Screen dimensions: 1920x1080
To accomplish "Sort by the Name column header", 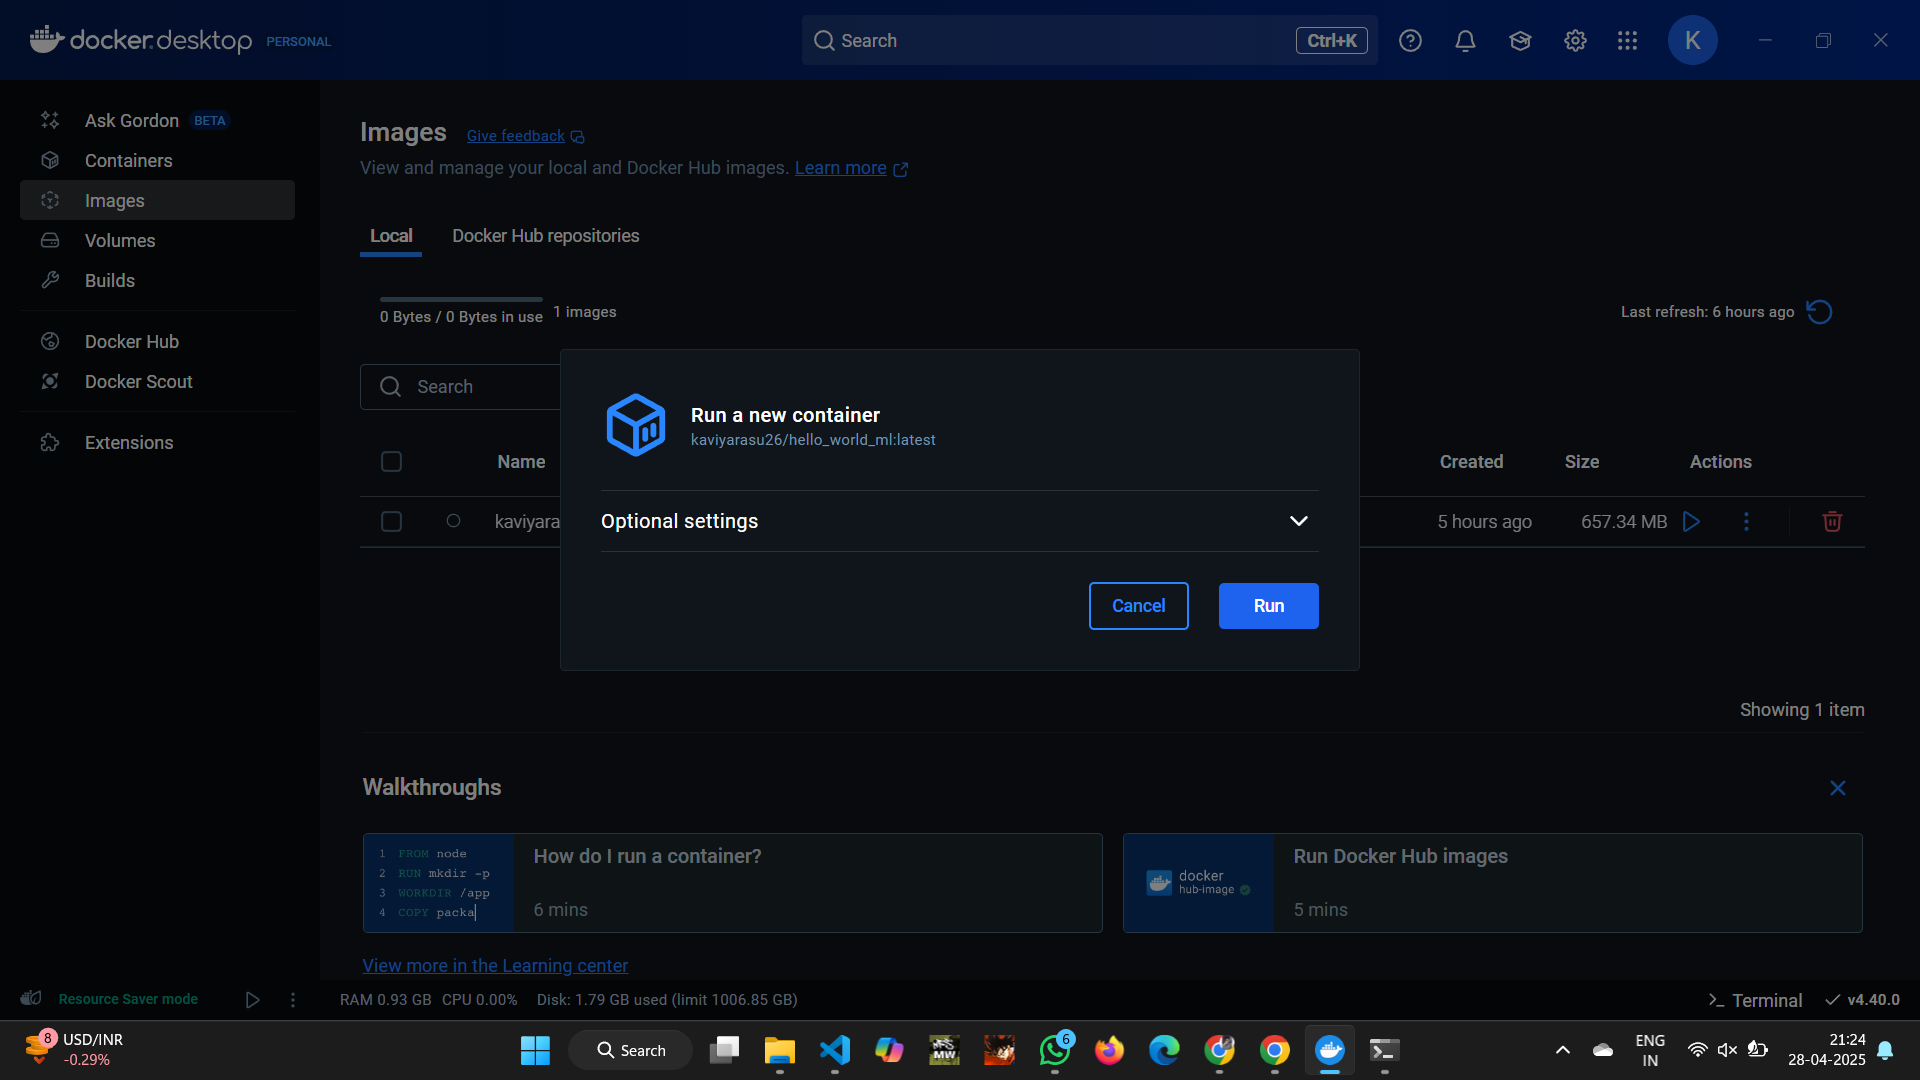I will (x=521, y=462).
